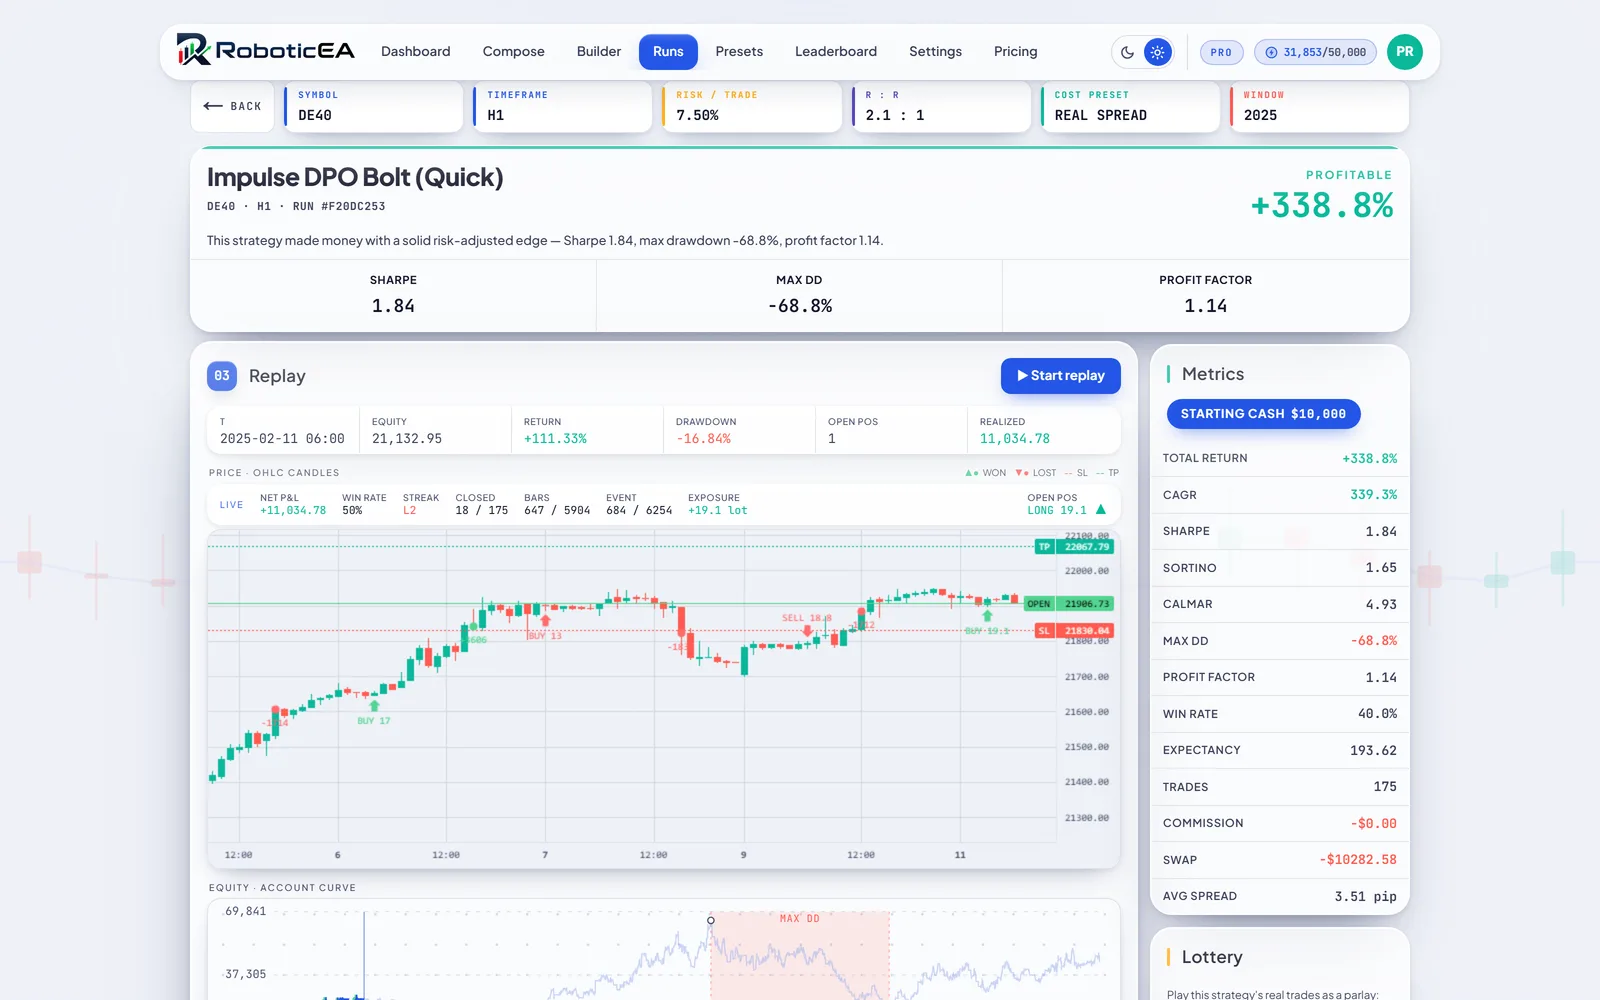
Task: Click the Starting Cash $10,000 pill
Action: (x=1263, y=414)
